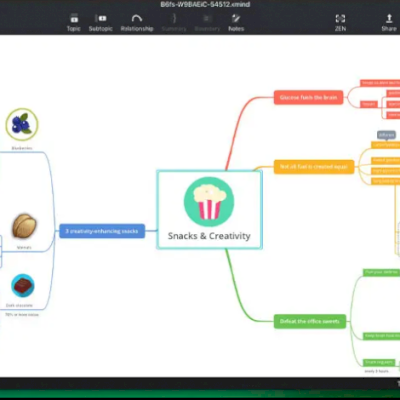Open the Share option
The width and height of the screenshot is (400, 400).
coord(389,23)
